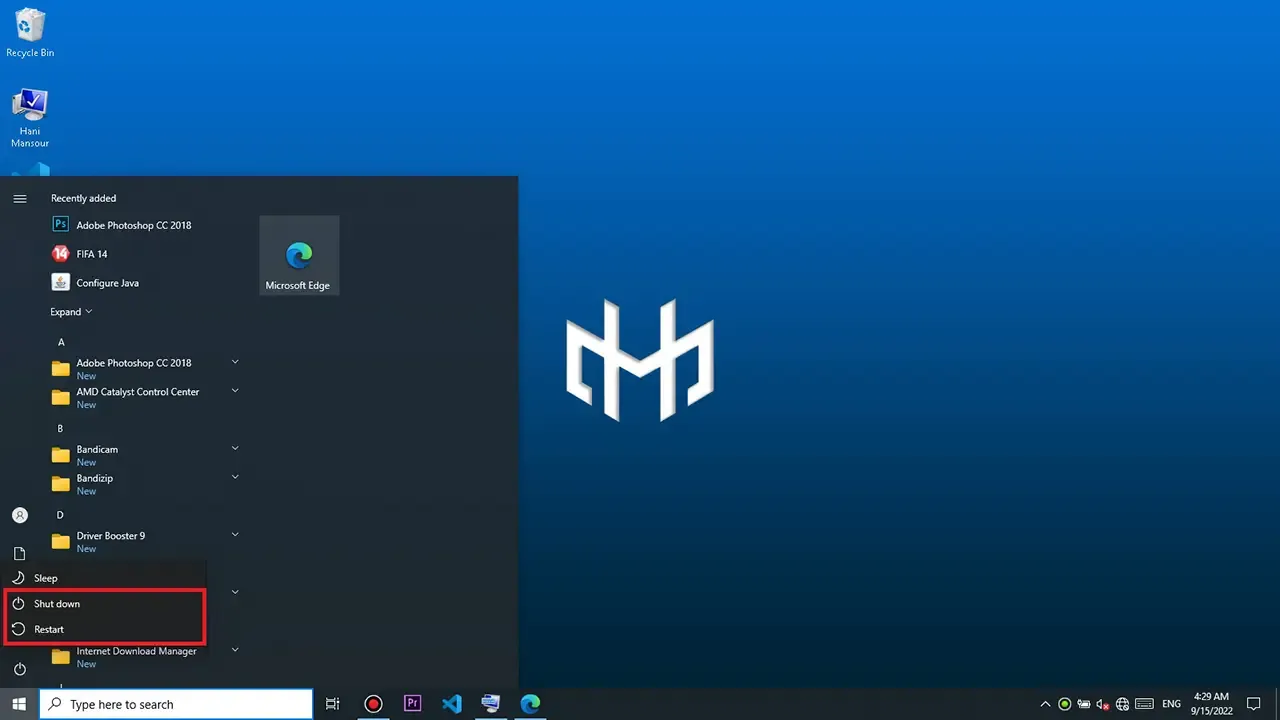The image size is (1280, 720).
Task: Click the Windows Start button
Action: tap(19, 704)
